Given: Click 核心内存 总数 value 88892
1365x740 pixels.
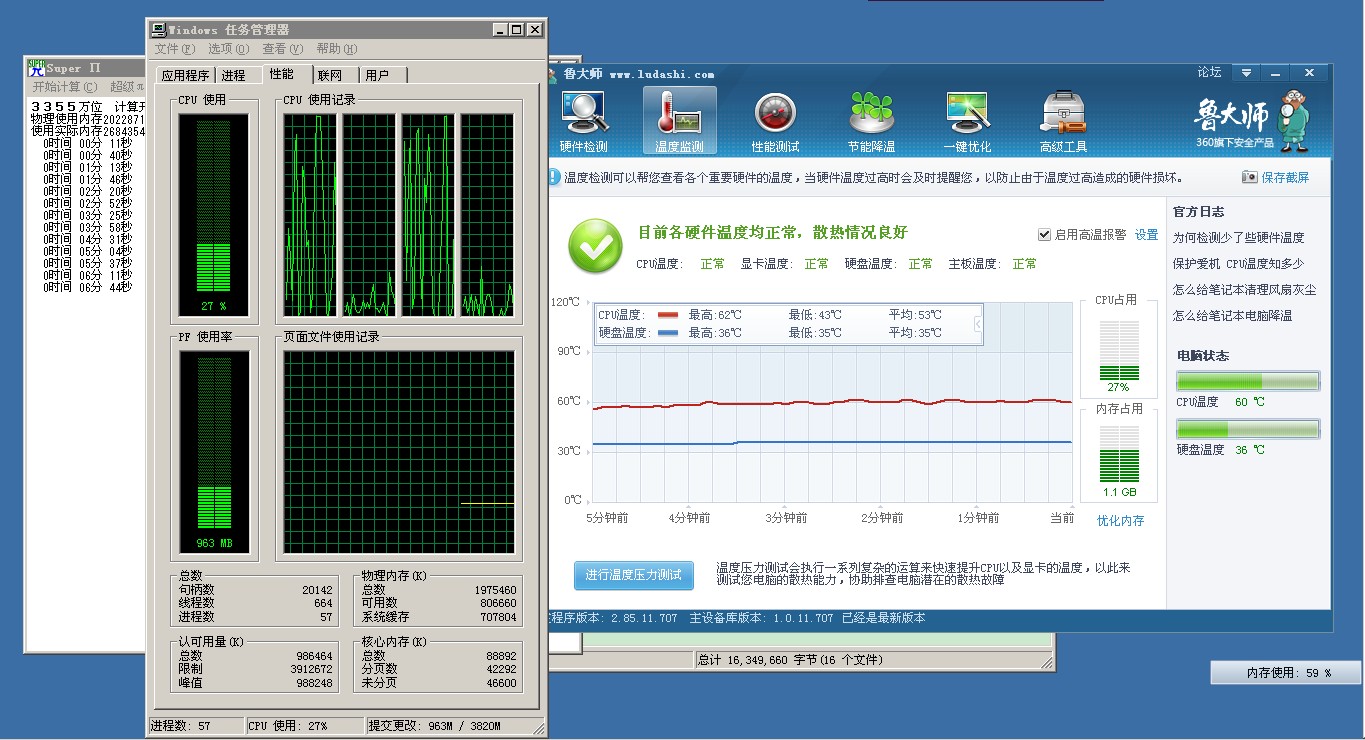Looking at the screenshot, I should pos(501,656).
